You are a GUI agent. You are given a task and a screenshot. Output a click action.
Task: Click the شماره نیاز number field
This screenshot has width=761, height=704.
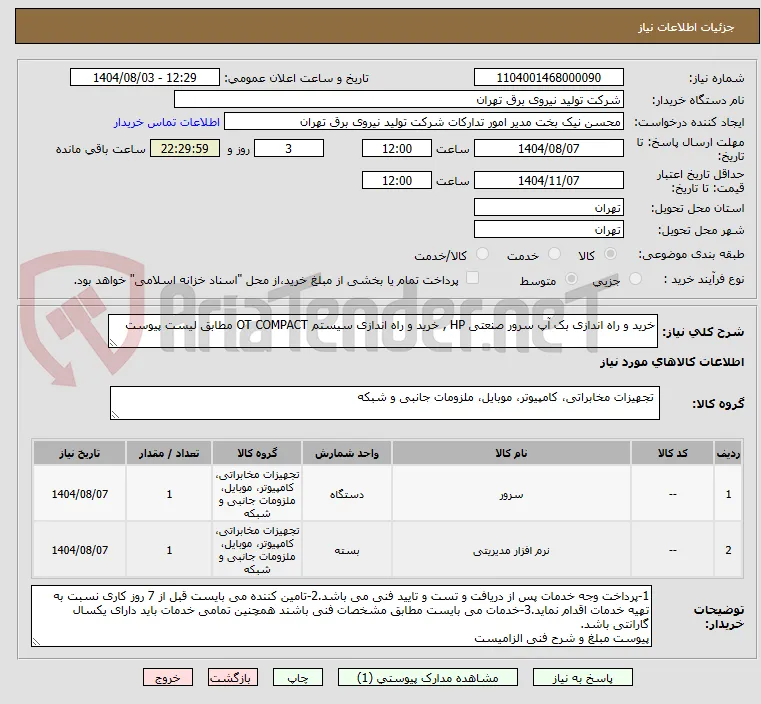click(548, 78)
